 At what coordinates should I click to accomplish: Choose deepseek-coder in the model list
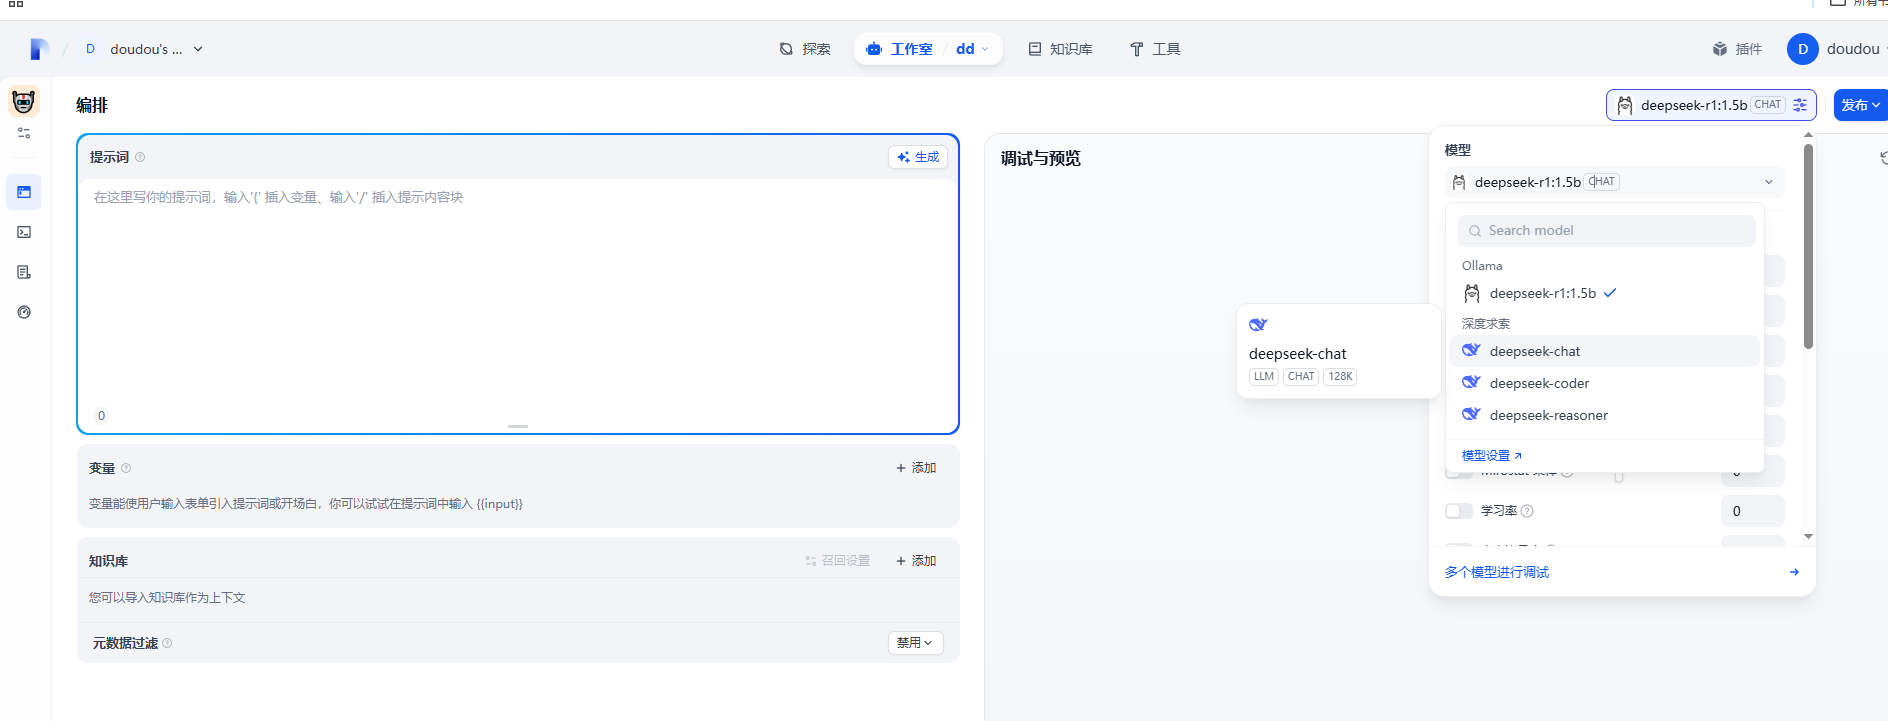coord(1604,383)
